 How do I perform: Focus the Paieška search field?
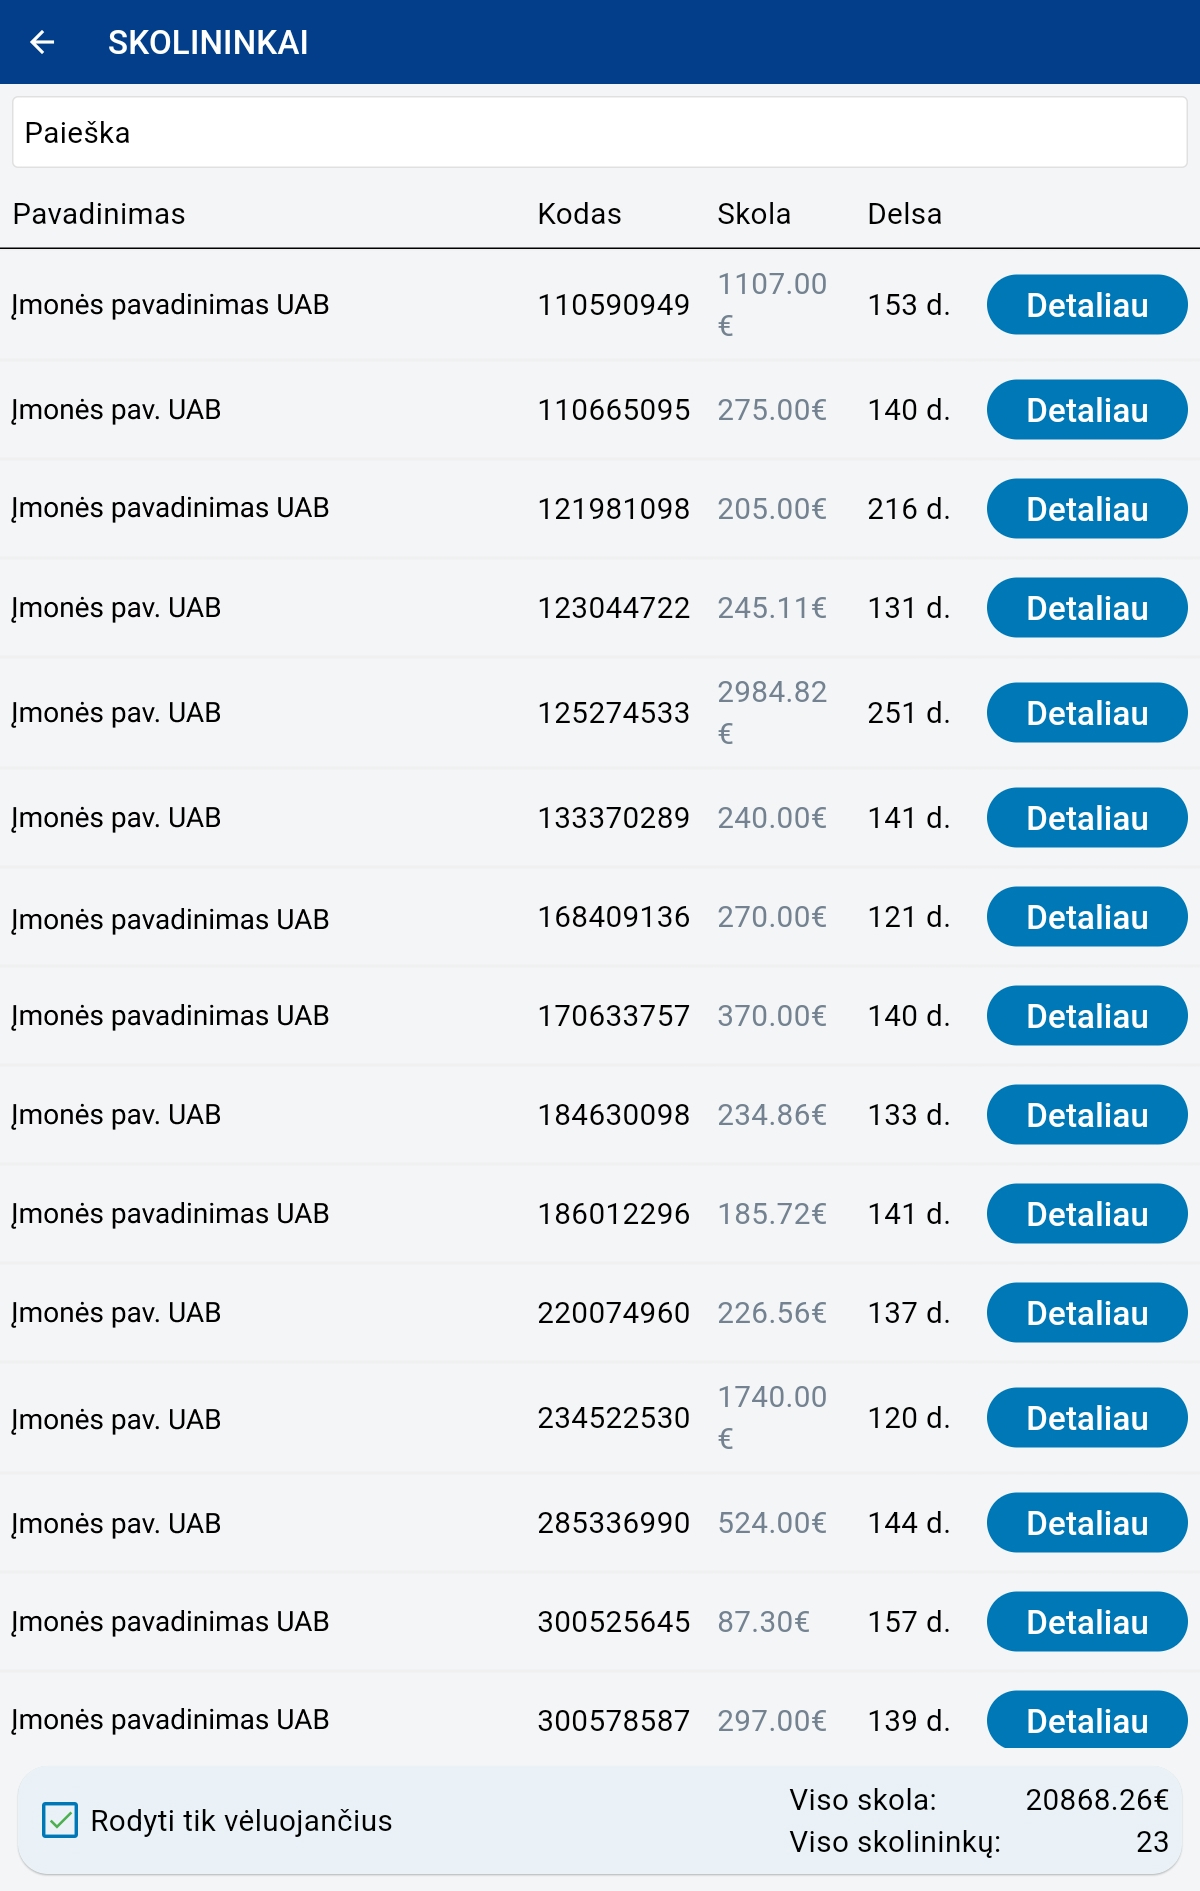600,132
